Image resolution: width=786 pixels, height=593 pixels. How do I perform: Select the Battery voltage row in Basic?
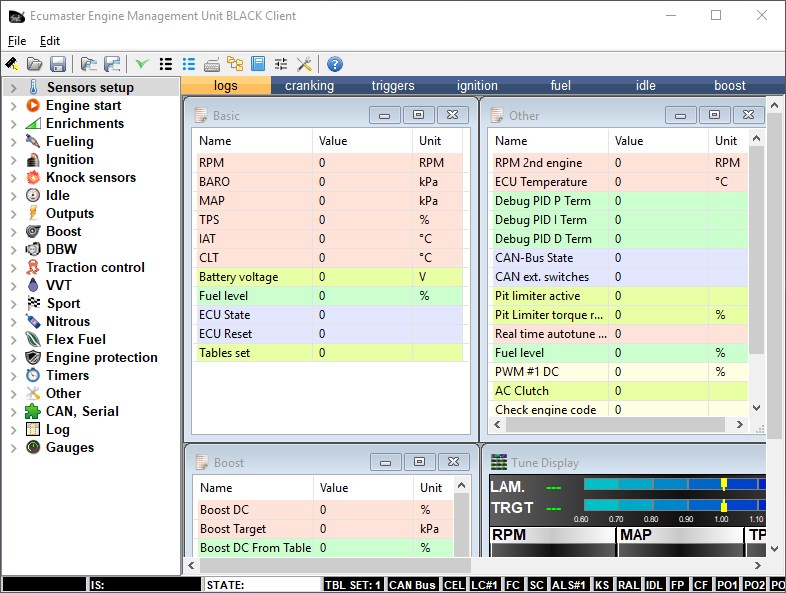330,277
